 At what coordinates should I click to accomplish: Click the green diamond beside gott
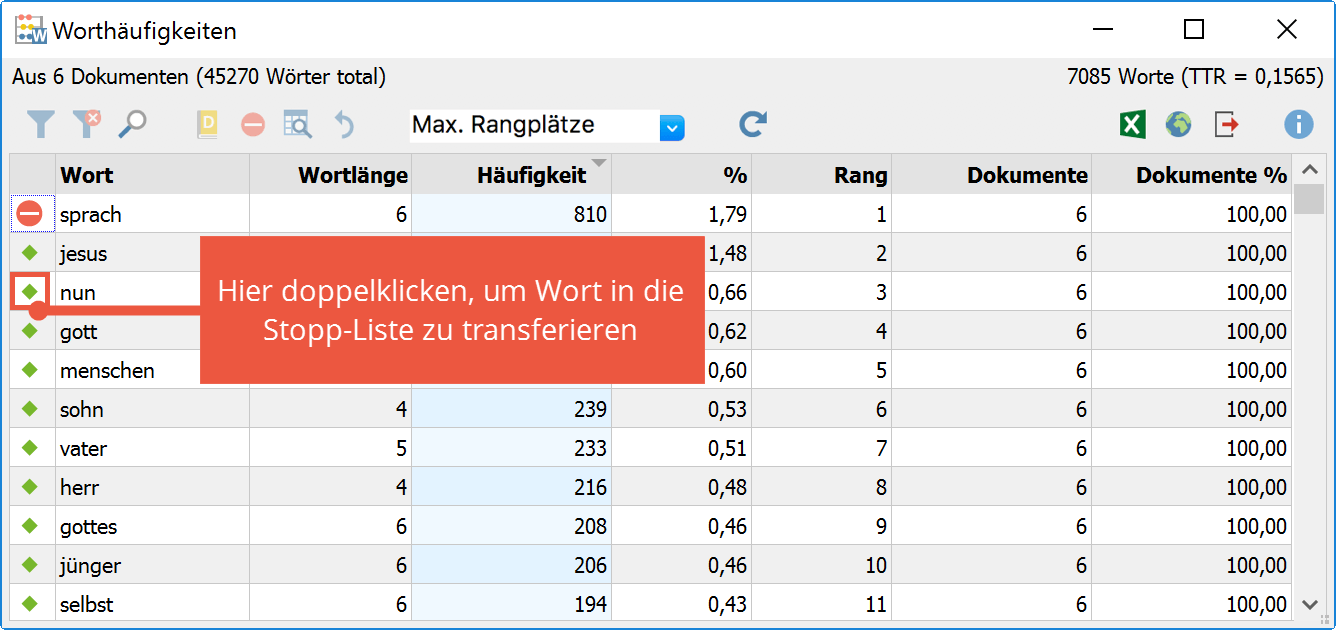tap(30, 330)
